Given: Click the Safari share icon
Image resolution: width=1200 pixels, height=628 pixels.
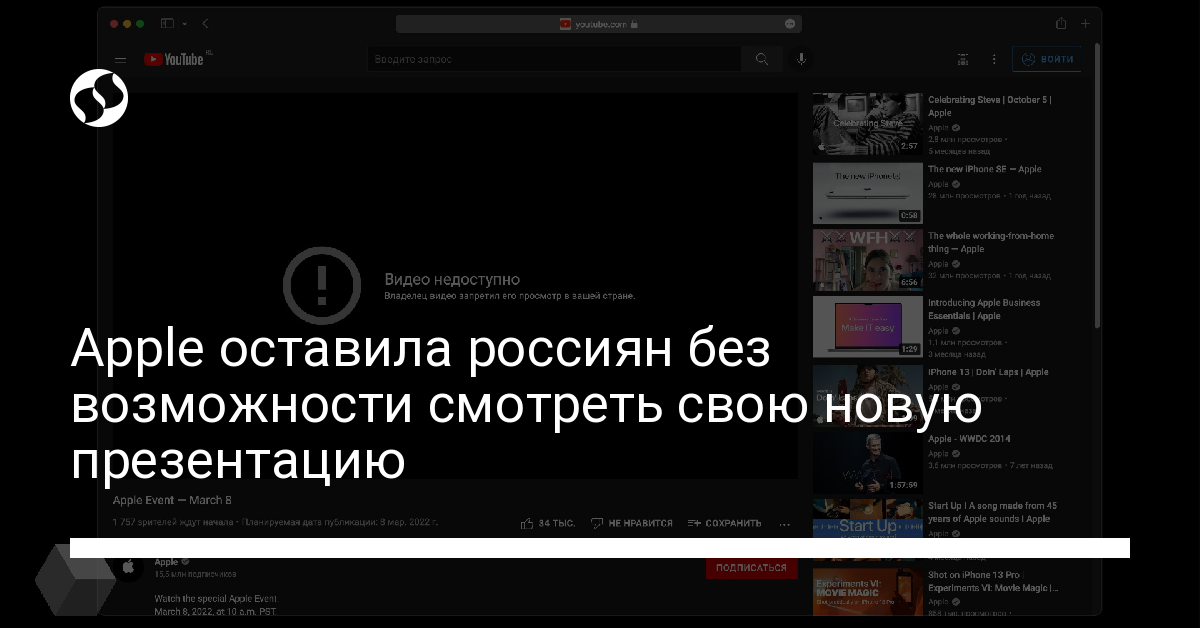Looking at the screenshot, I should pos(1060,23).
